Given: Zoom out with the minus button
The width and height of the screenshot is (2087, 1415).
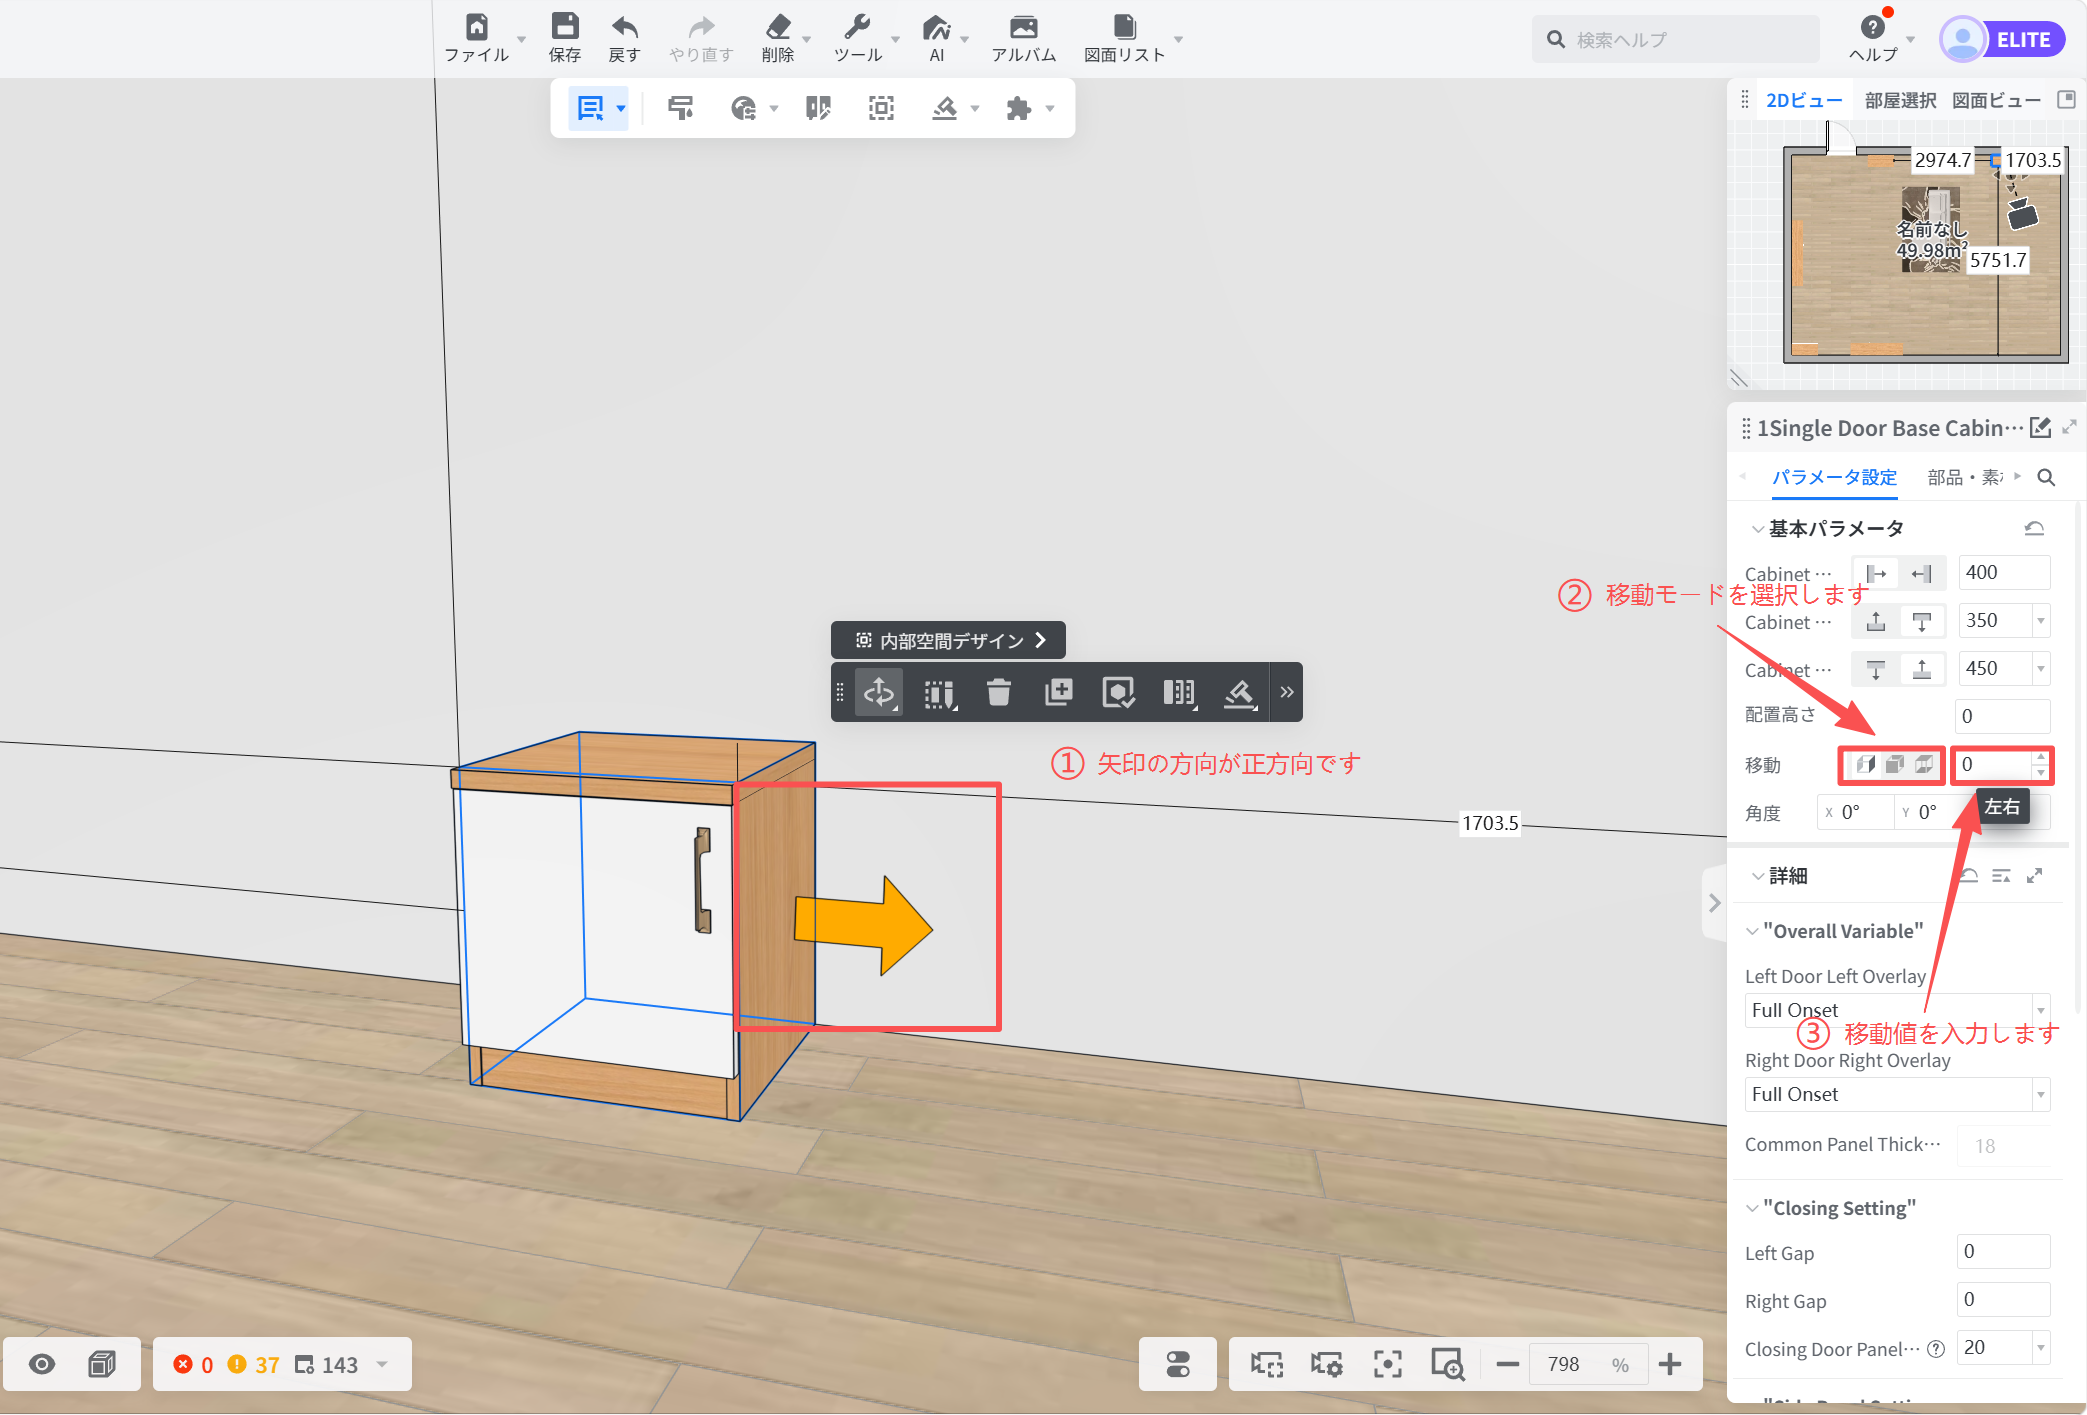Looking at the screenshot, I should [x=1508, y=1365].
